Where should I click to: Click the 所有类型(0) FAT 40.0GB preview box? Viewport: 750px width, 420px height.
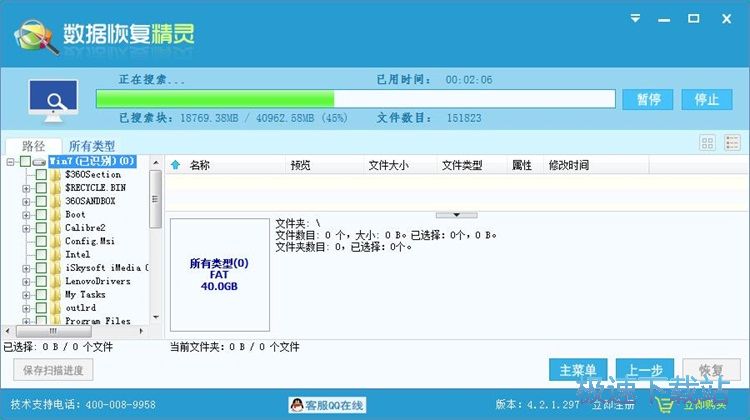tap(220, 275)
